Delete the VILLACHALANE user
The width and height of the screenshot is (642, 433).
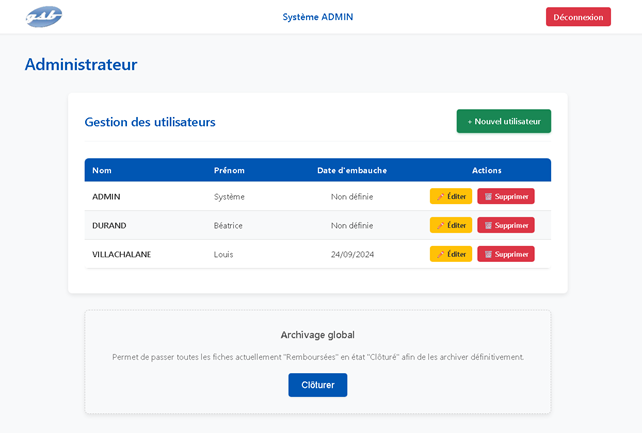point(505,255)
